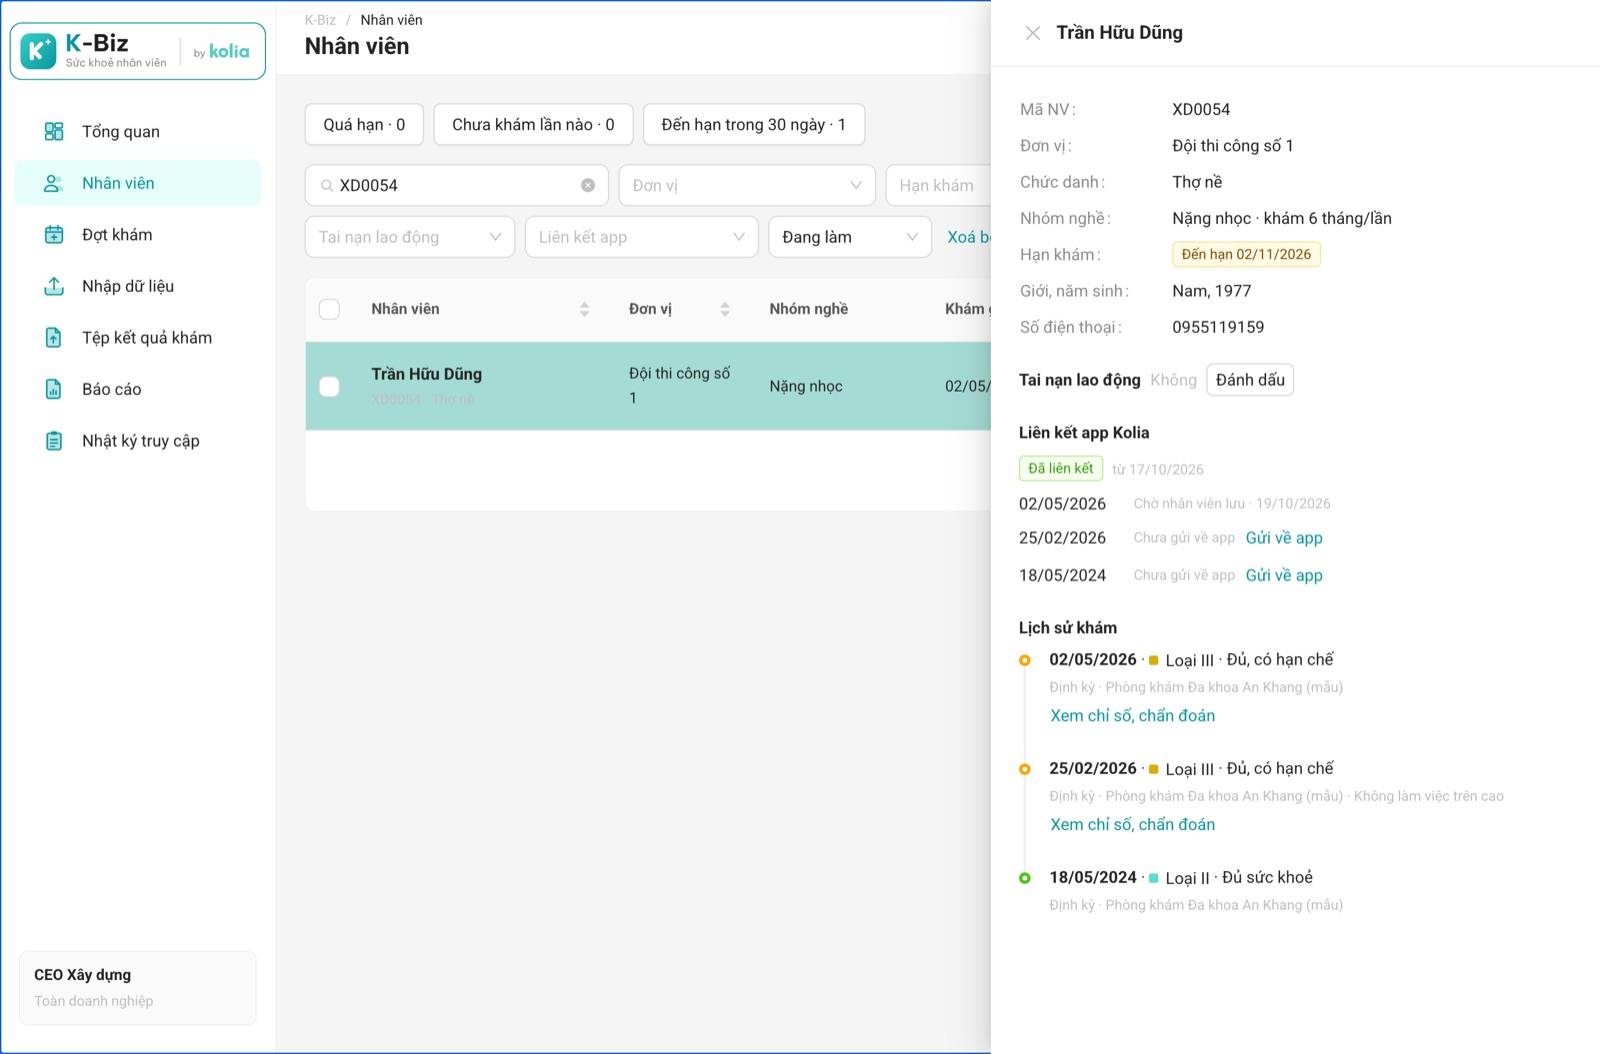Filter by Quá hạn · 0
Screen dimensions: 1600x1054
click(x=364, y=124)
